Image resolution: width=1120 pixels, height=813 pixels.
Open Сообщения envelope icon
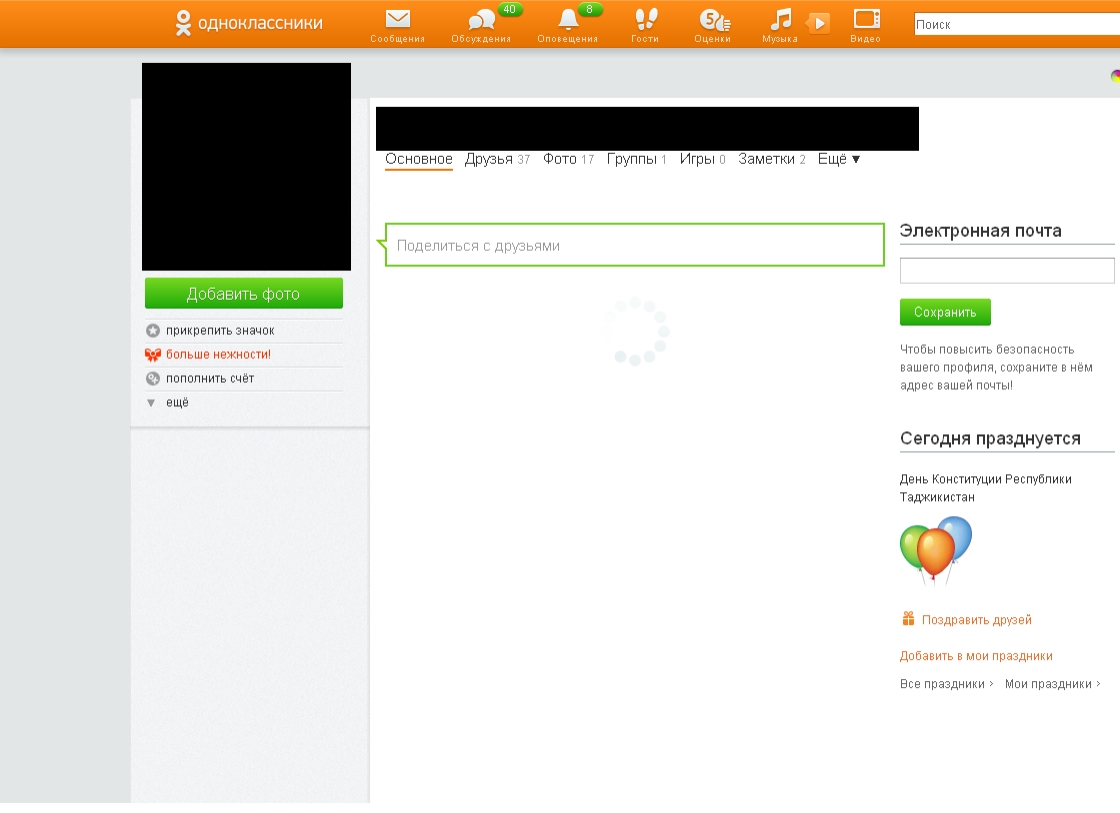coord(397,20)
